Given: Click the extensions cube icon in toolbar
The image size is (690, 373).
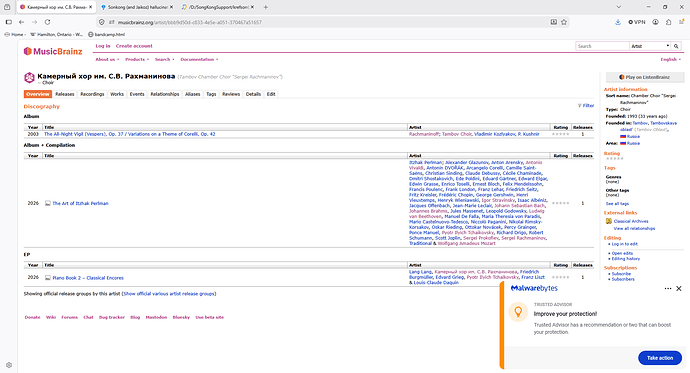Looking at the screenshot, I should tap(668, 22).
